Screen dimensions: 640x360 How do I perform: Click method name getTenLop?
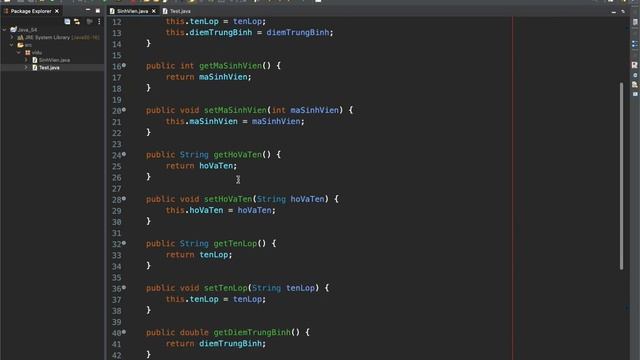(235, 244)
